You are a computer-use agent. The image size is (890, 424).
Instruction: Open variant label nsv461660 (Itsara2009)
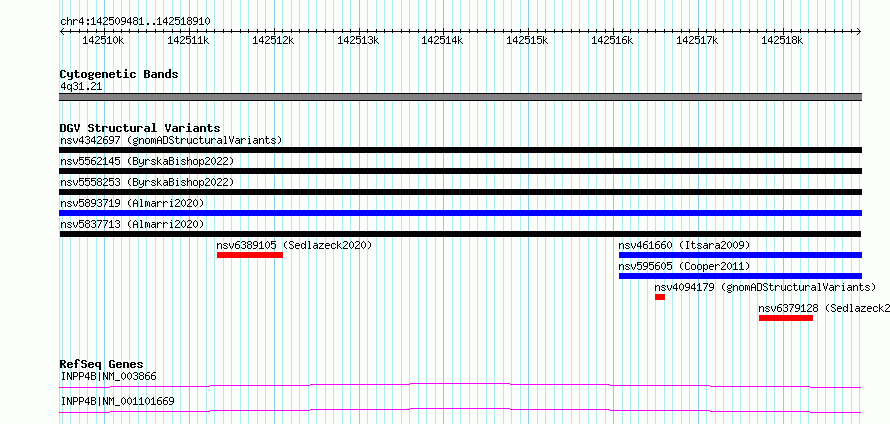[685, 245]
